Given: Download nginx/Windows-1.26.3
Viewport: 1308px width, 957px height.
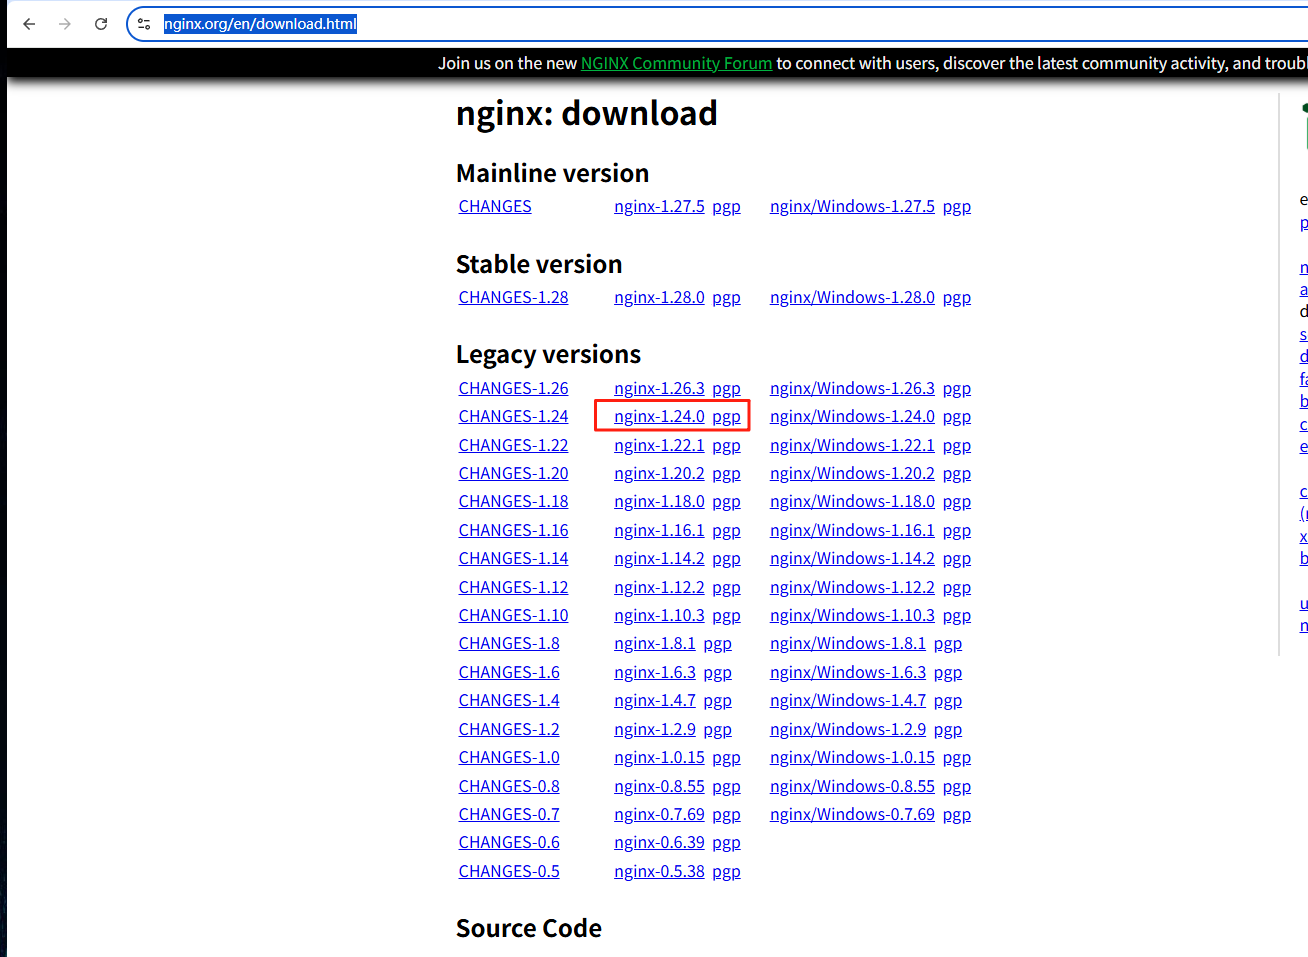Looking at the screenshot, I should [x=852, y=388].
